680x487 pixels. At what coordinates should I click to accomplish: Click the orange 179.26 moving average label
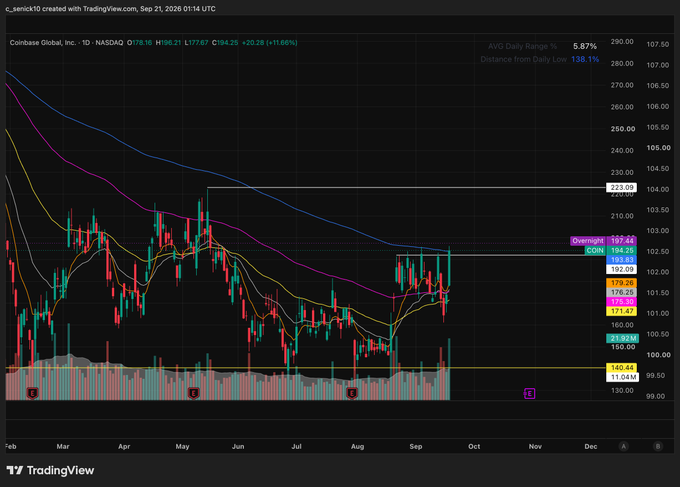pos(621,283)
